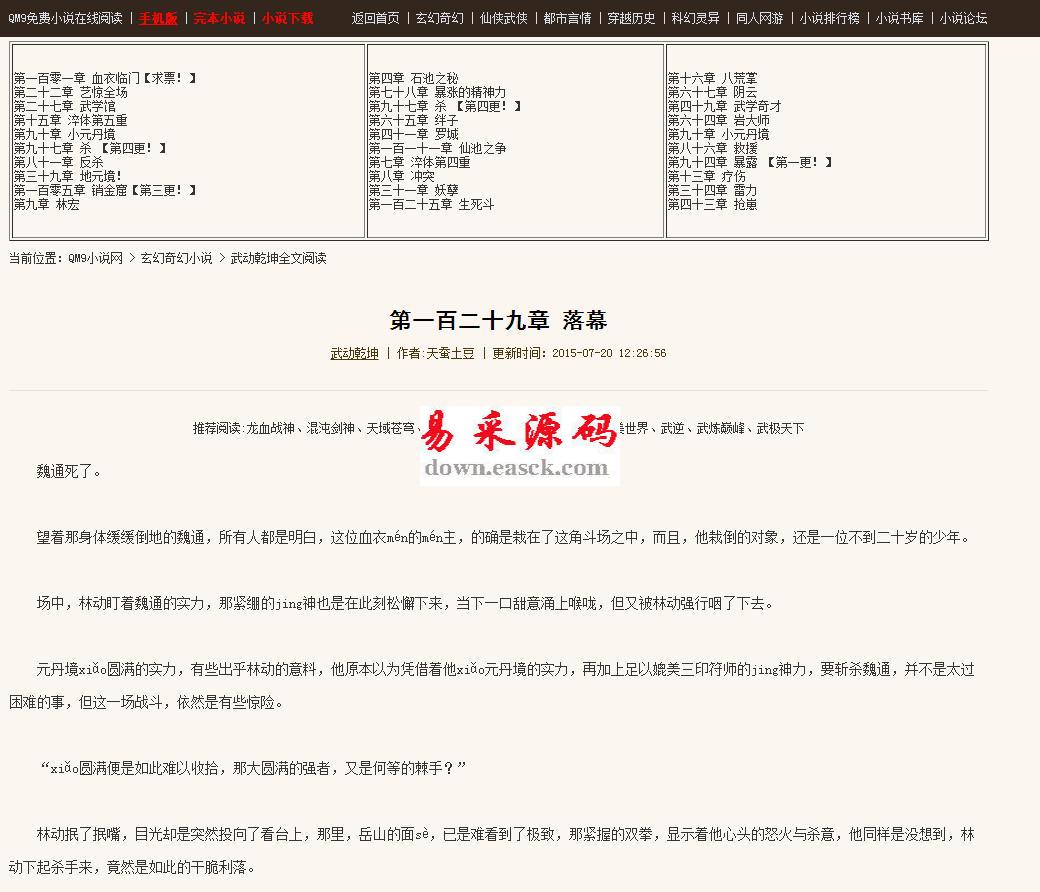Open chapter 第一百一十一章 仙池之争
Image resolution: width=1040 pixels, height=892 pixels.
coord(437,149)
